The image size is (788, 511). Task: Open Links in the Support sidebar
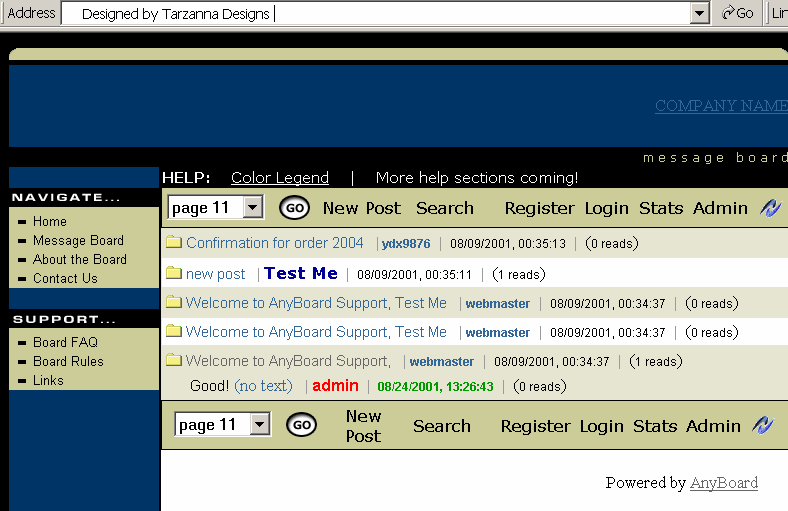point(48,380)
